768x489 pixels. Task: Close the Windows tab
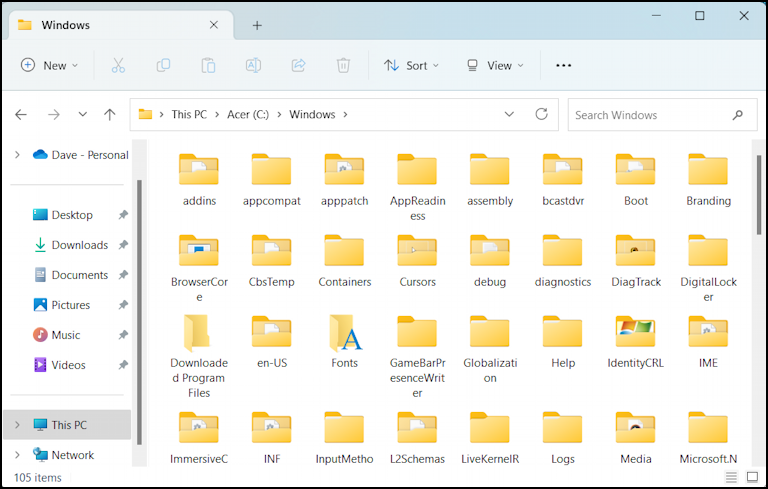[x=214, y=25]
